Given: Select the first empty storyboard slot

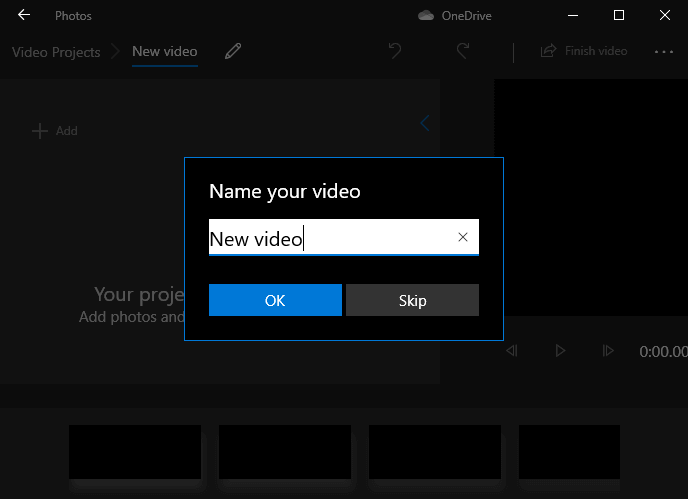Looking at the screenshot, I should tap(135, 452).
